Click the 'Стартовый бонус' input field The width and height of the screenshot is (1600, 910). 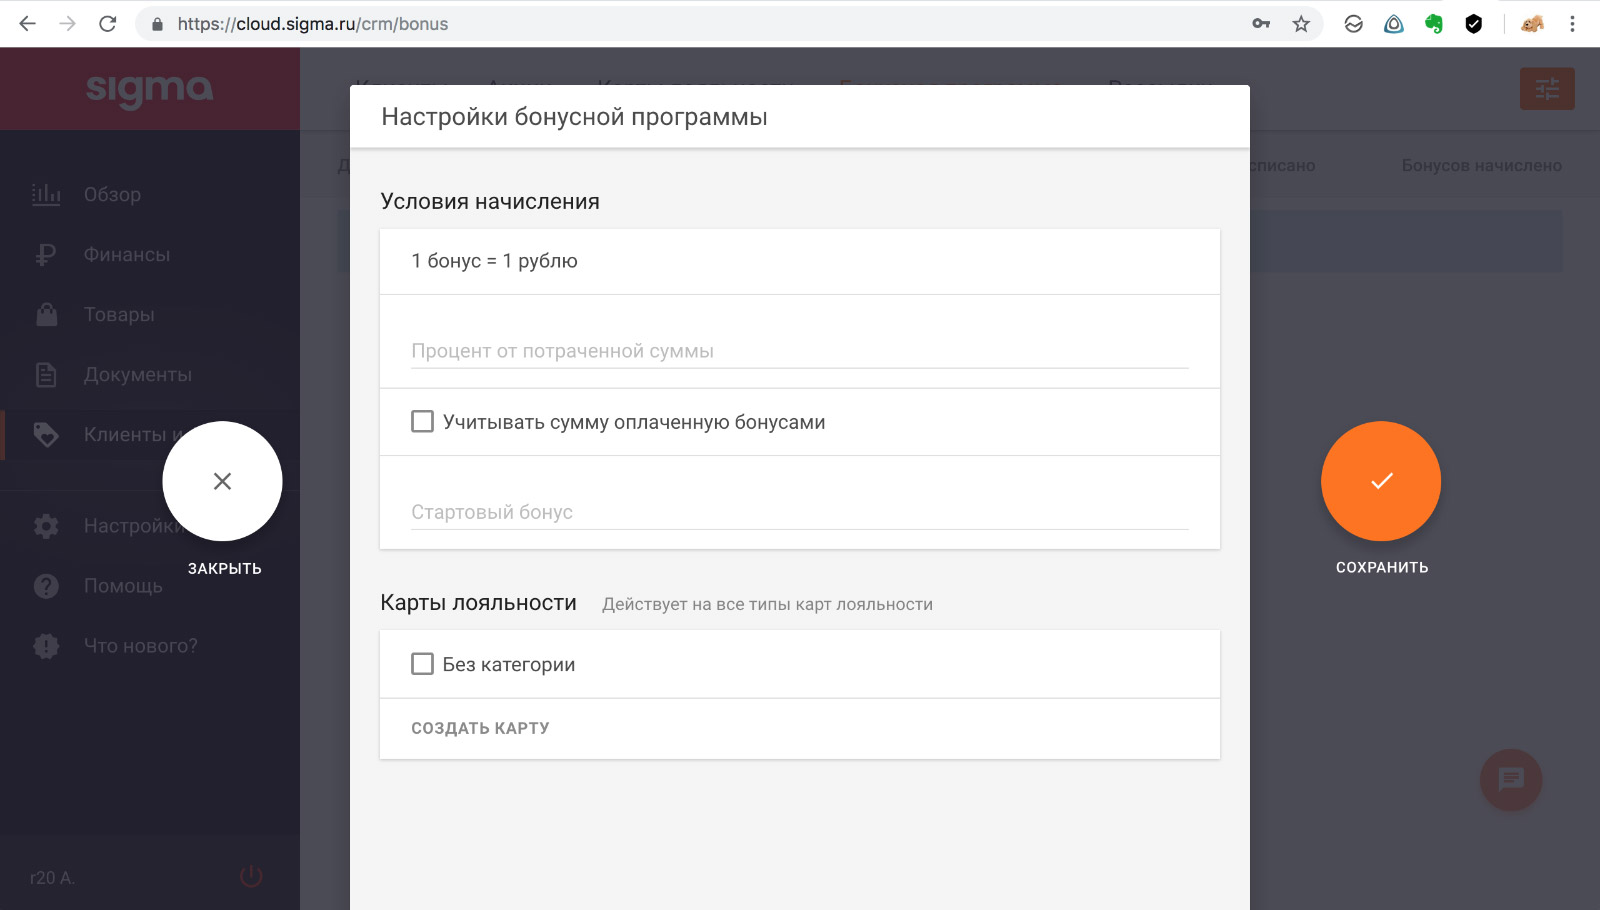(800, 512)
